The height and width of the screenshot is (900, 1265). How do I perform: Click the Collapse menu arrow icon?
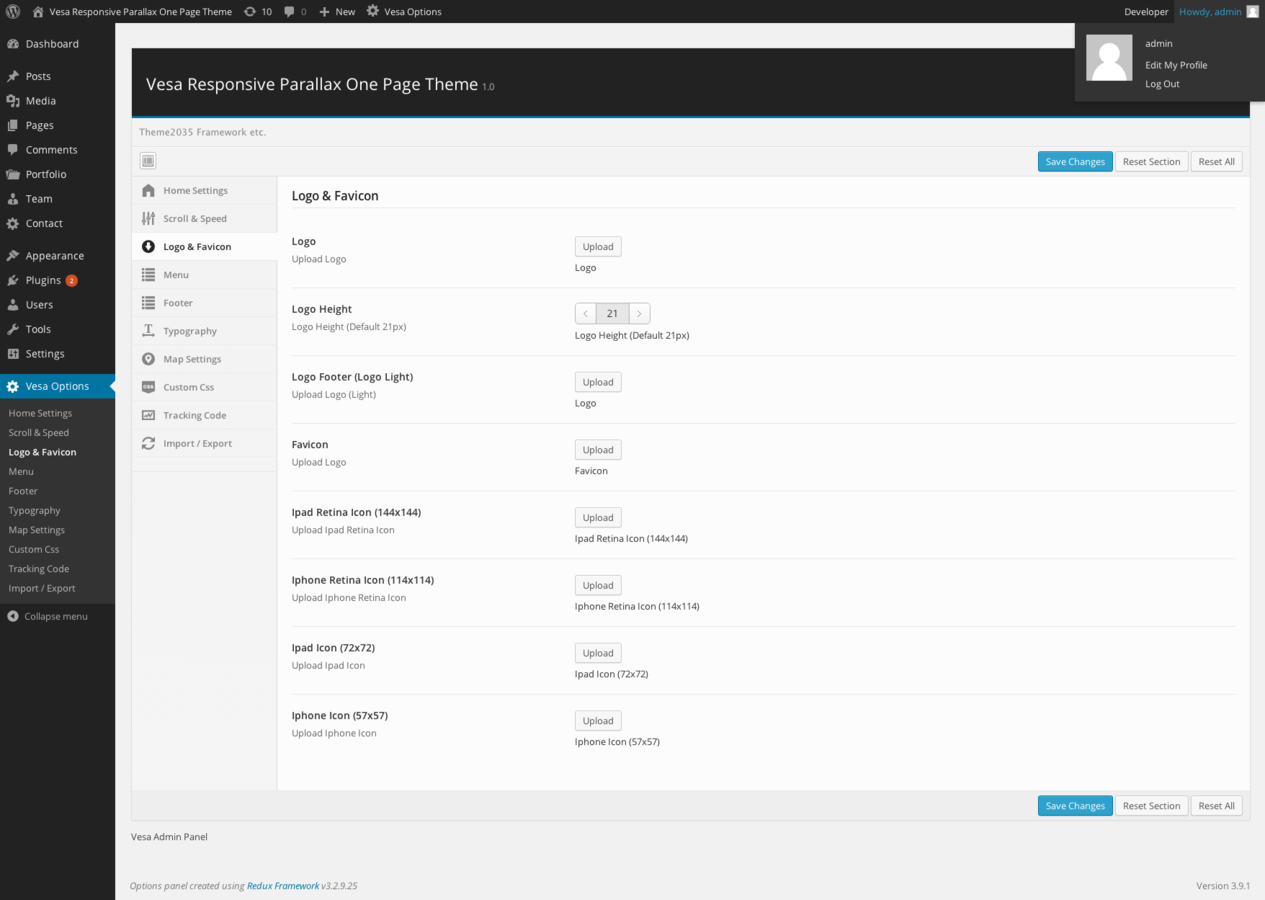[x=13, y=617]
